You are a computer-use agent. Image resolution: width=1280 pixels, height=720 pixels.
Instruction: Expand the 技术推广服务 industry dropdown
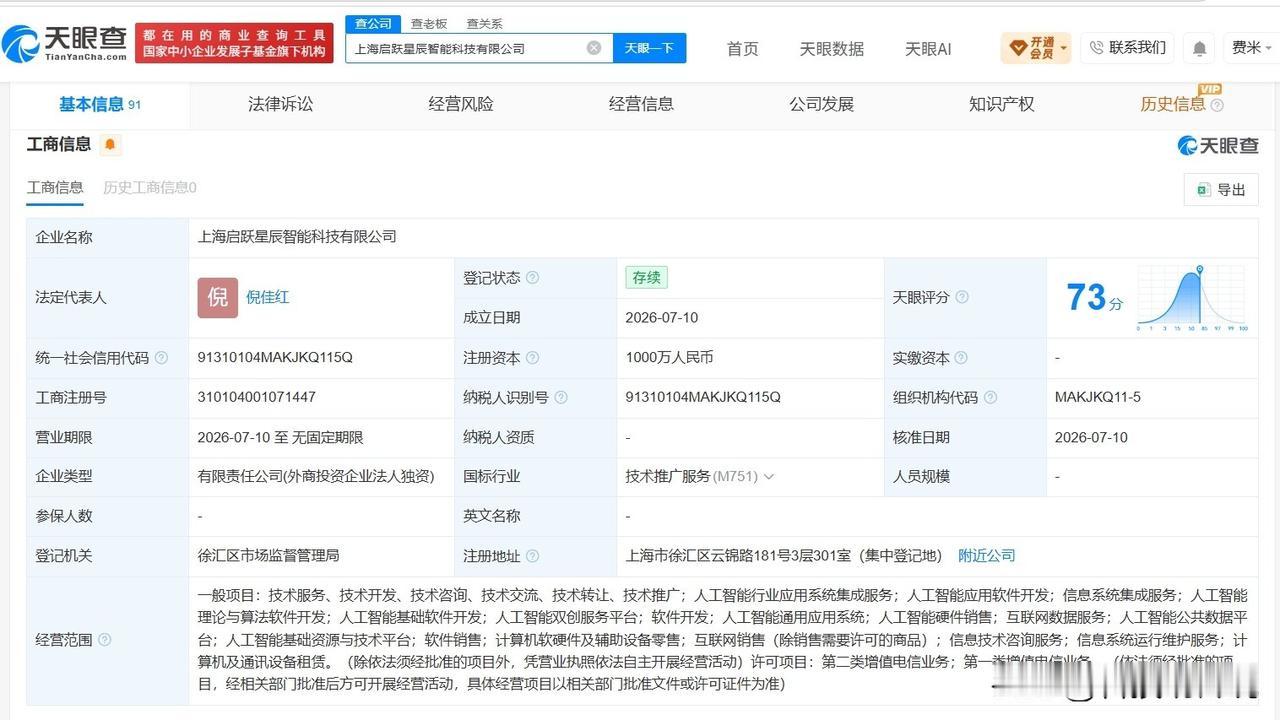tap(768, 477)
